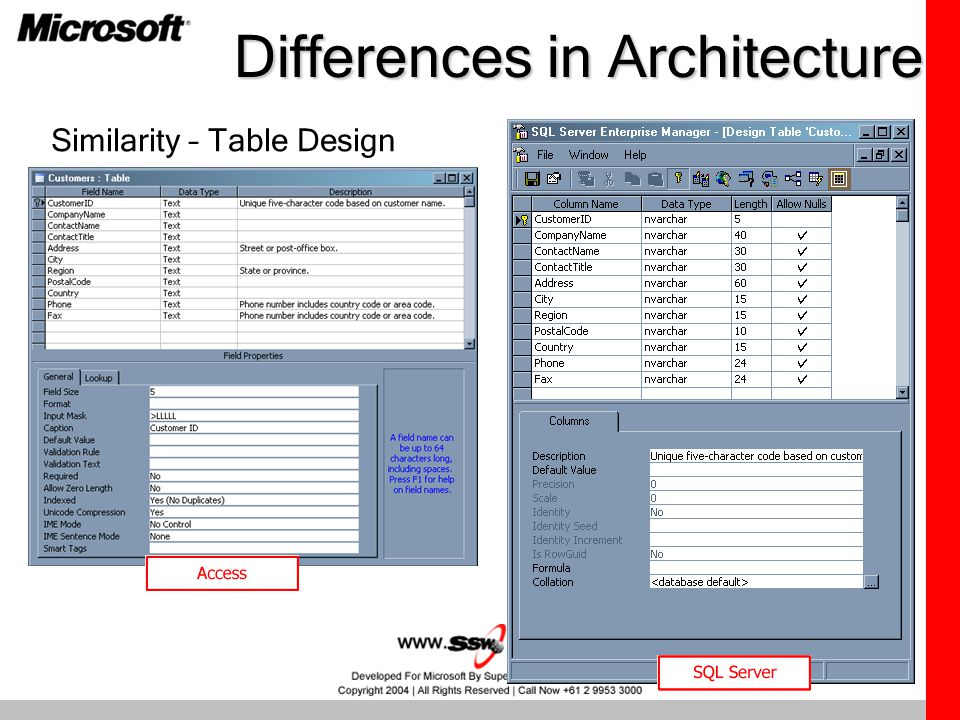Viewport: 960px width, 720px height.
Task: Click the Cut scissors icon
Action: point(609,179)
